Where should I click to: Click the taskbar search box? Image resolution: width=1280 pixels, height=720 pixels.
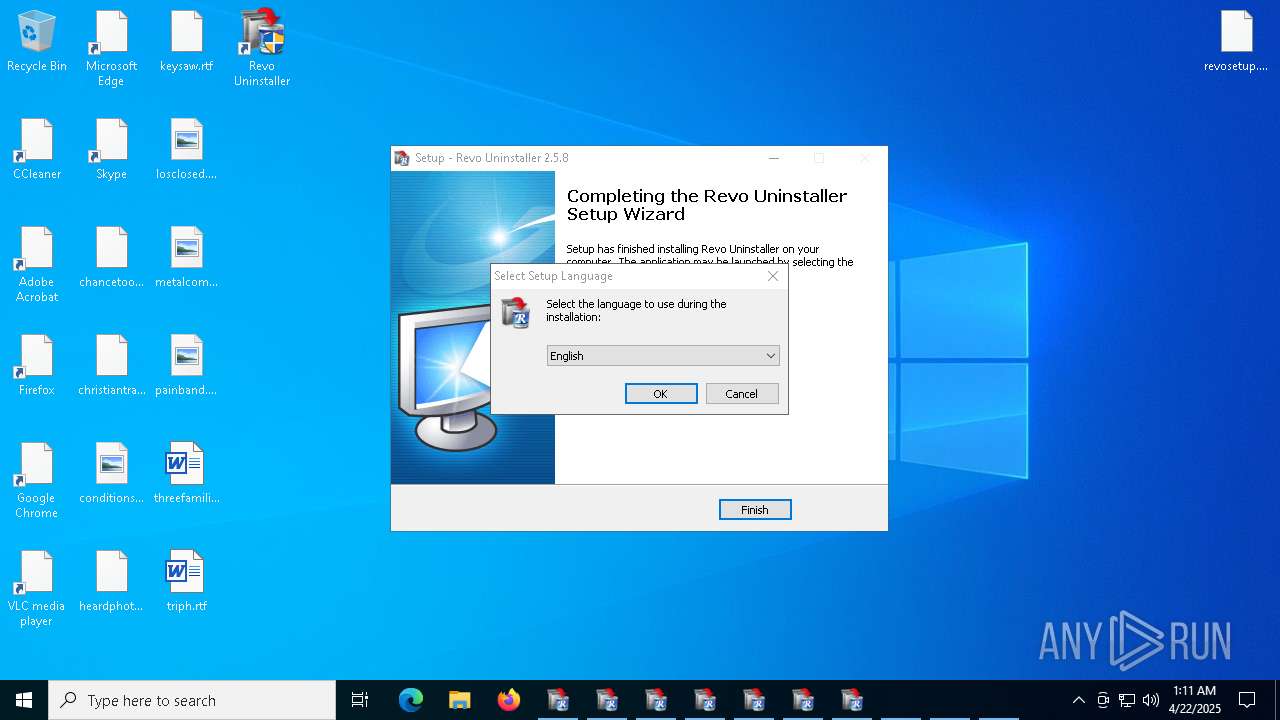click(192, 700)
